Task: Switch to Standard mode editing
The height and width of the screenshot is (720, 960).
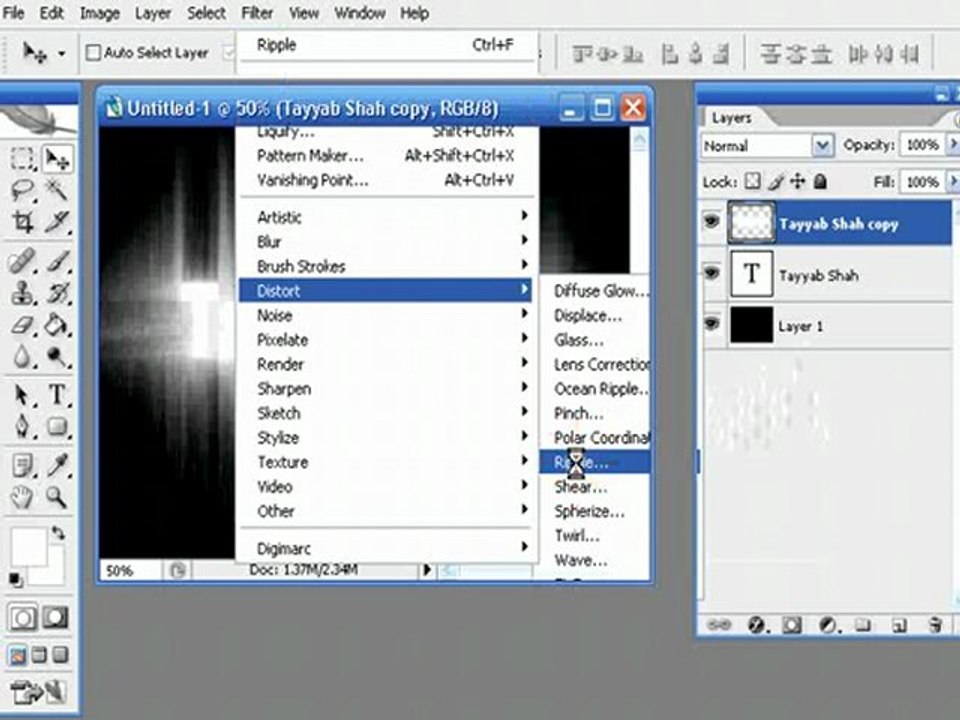Action: pyautogui.click(x=23, y=618)
